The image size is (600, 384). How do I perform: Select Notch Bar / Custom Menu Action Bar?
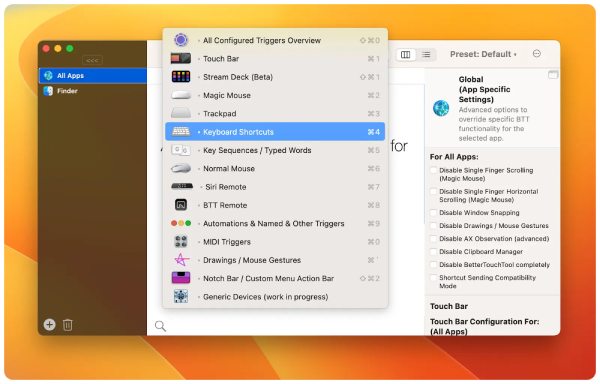click(x=275, y=278)
